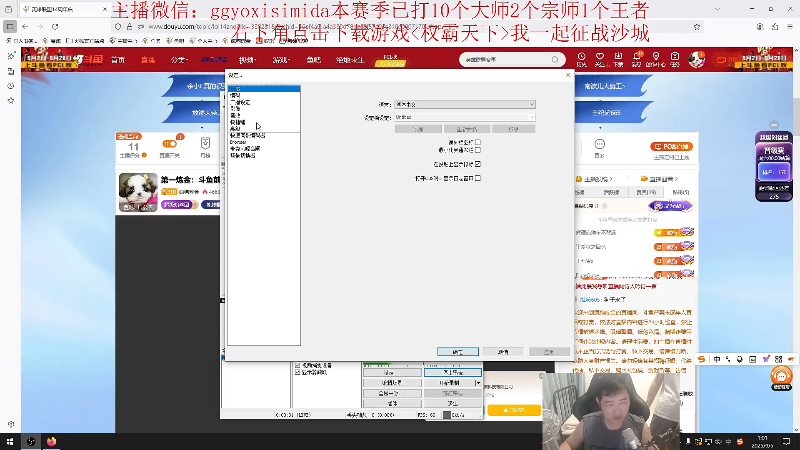
Task: Open watch history clock icon in header
Action: (582, 59)
